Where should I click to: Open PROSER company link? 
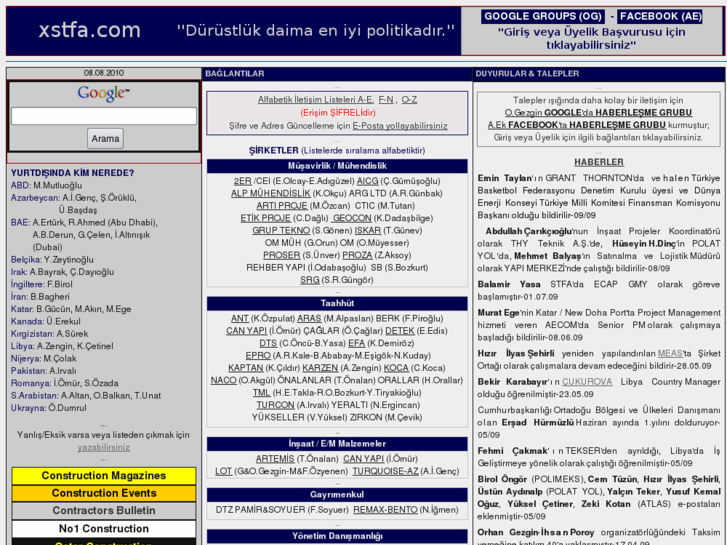pyautogui.click(x=281, y=256)
